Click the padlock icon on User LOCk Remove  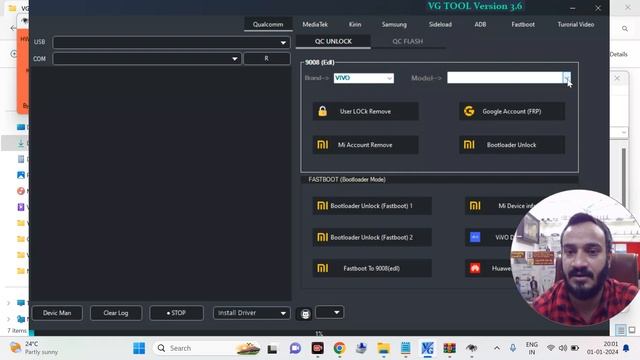point(322,111)
